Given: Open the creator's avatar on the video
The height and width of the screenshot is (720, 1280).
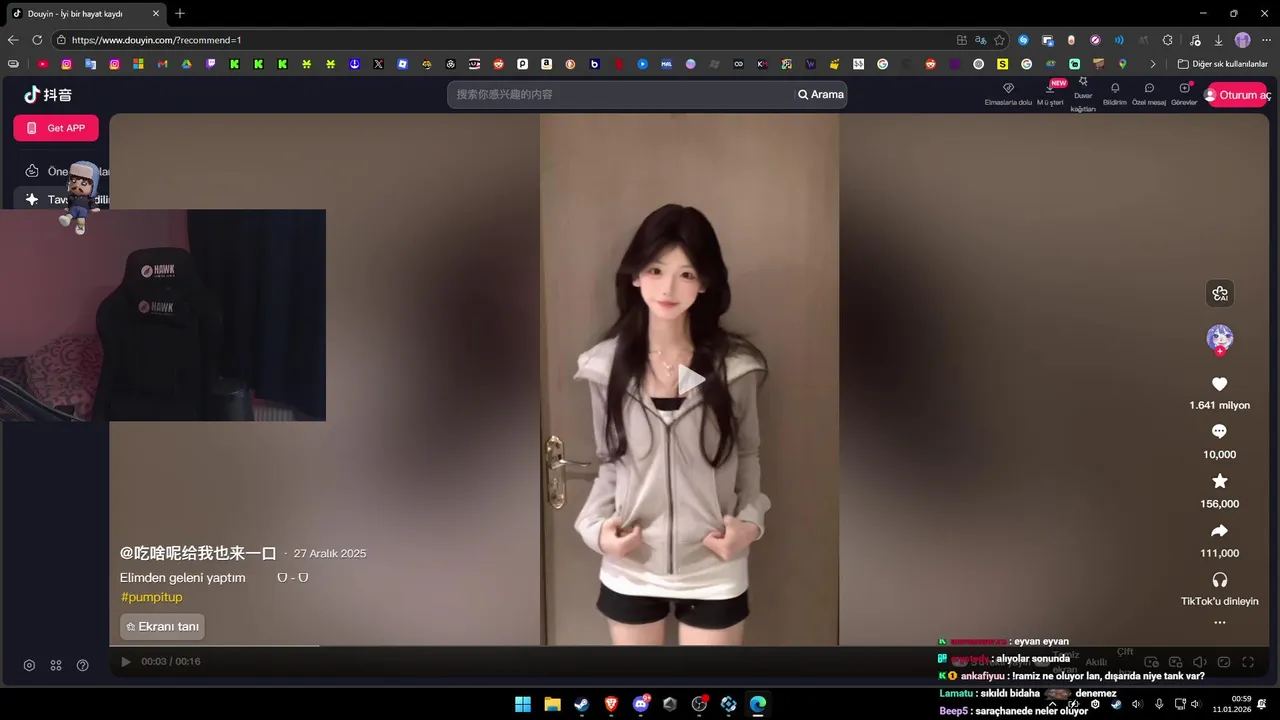Looking at the screenshot, I should pos(1219,338).
